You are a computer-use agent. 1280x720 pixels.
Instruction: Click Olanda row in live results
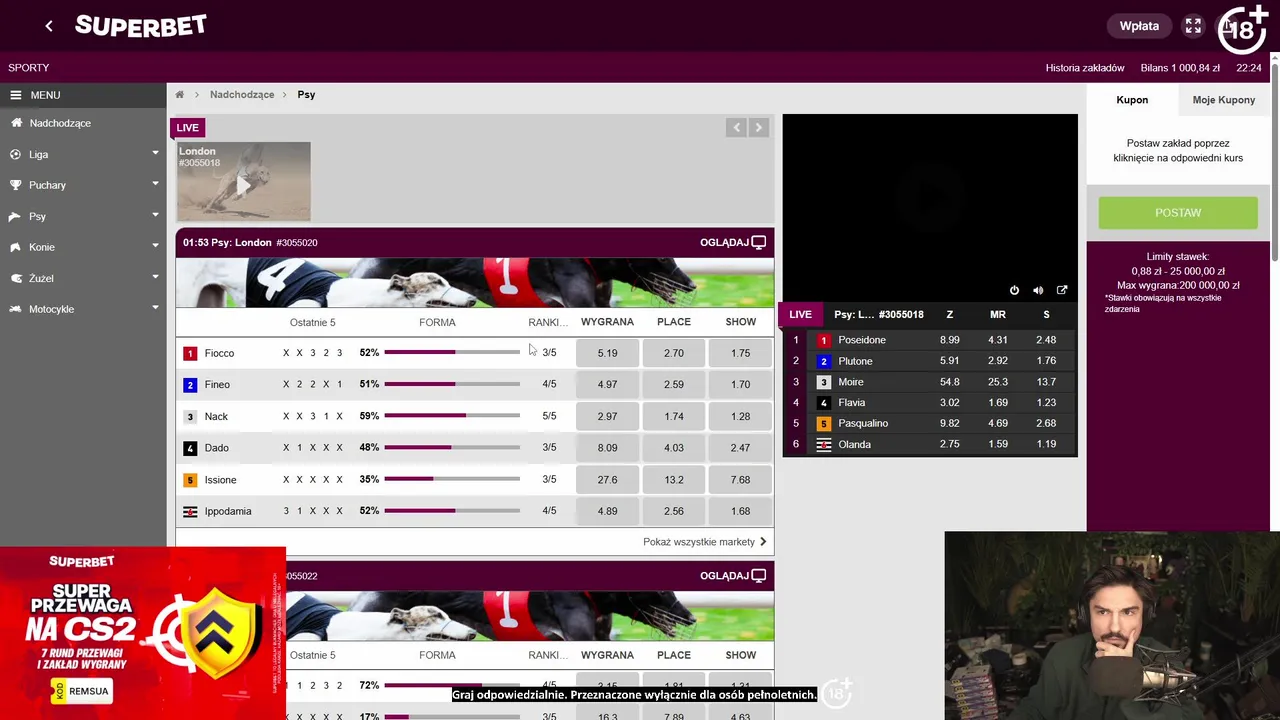(x=930, y=444)
